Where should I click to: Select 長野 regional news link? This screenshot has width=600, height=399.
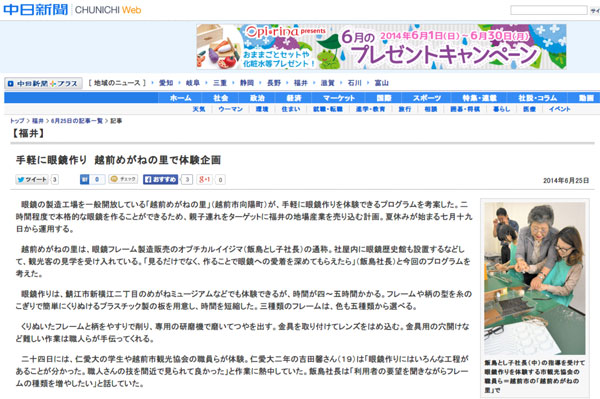pos(274,83)
